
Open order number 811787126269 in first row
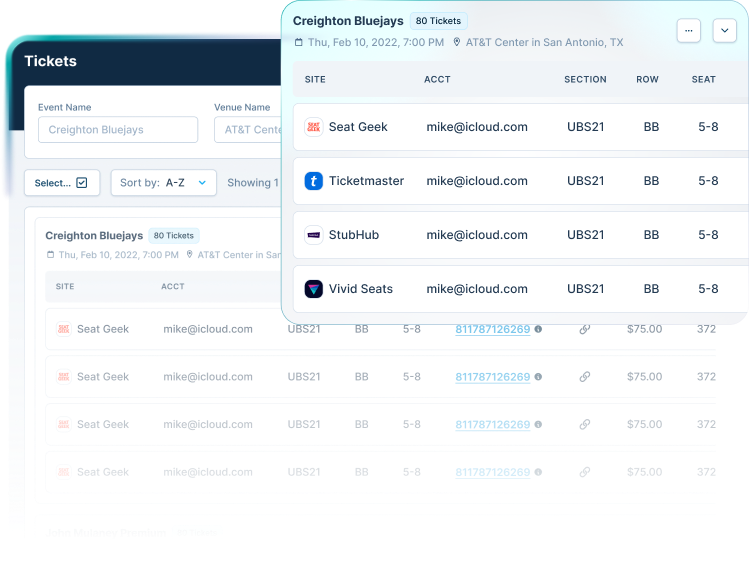pos(492,329)
